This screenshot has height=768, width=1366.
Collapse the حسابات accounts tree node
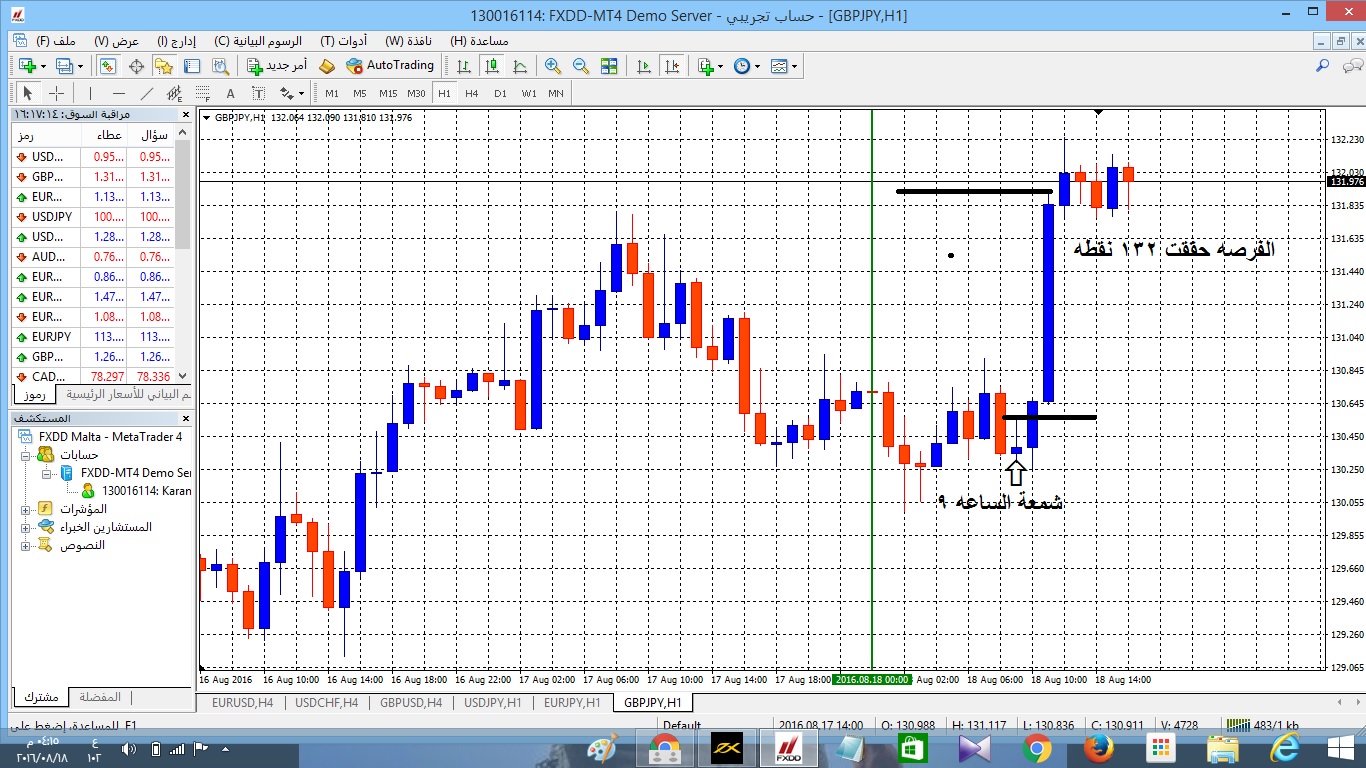26,455
